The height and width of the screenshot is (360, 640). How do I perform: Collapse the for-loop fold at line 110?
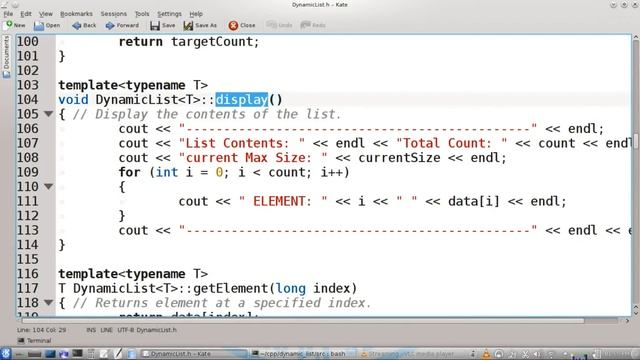coord(49,187)
